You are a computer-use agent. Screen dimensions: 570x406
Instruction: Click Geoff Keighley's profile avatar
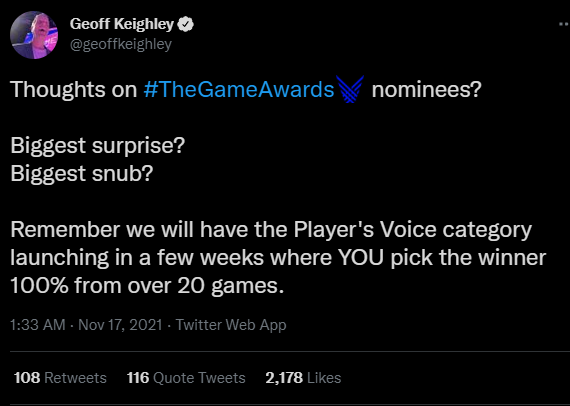point(33,35)
